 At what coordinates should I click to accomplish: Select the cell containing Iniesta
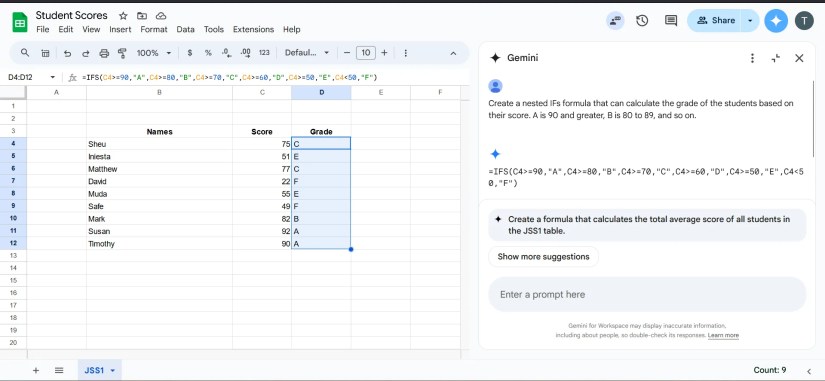[159, 156]
